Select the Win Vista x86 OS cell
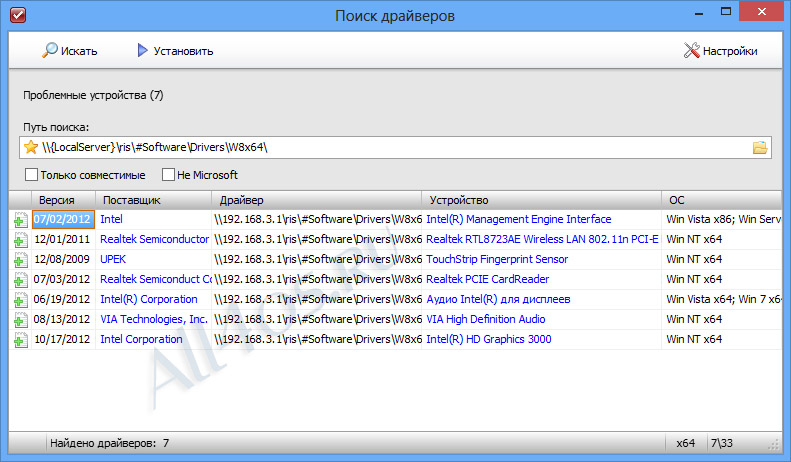This screenshot has height=462, width=791. point(722,219)
